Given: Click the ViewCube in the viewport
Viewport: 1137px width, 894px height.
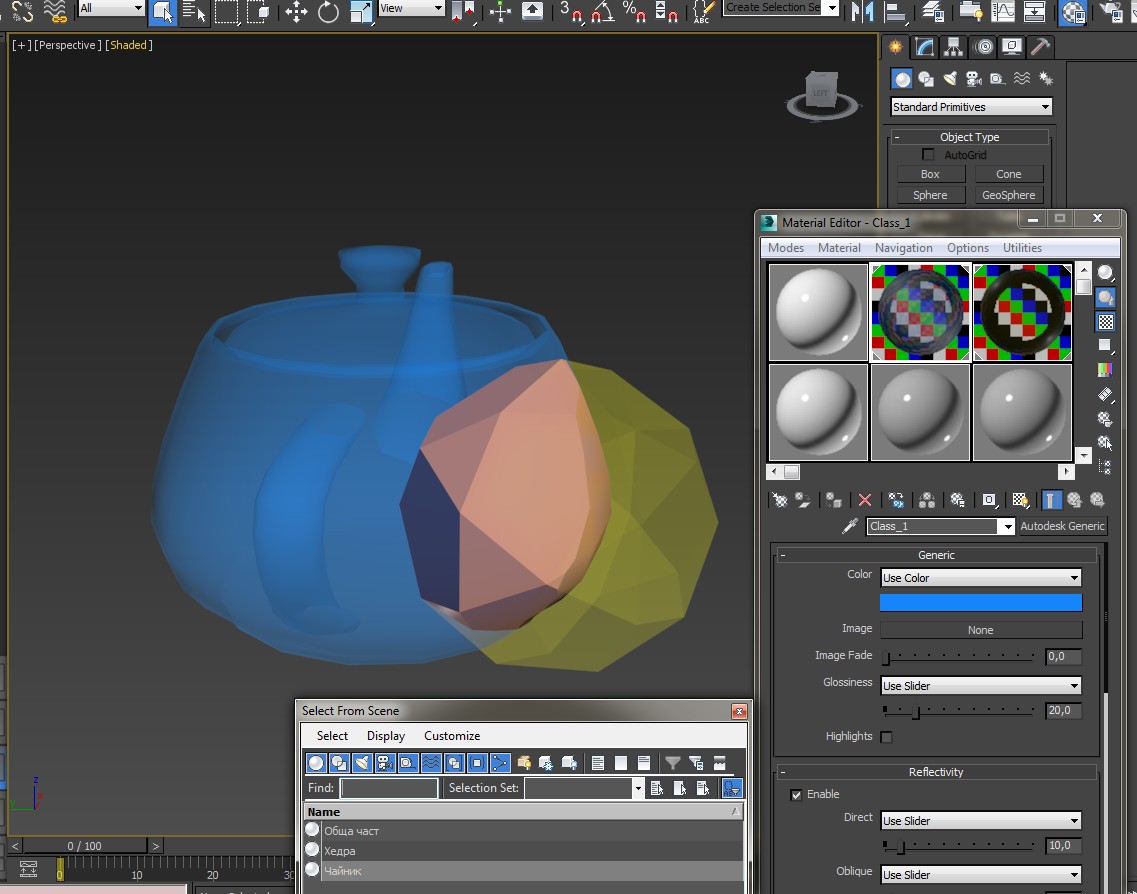Looking at the screenshot, I should [x=822, y=95].
